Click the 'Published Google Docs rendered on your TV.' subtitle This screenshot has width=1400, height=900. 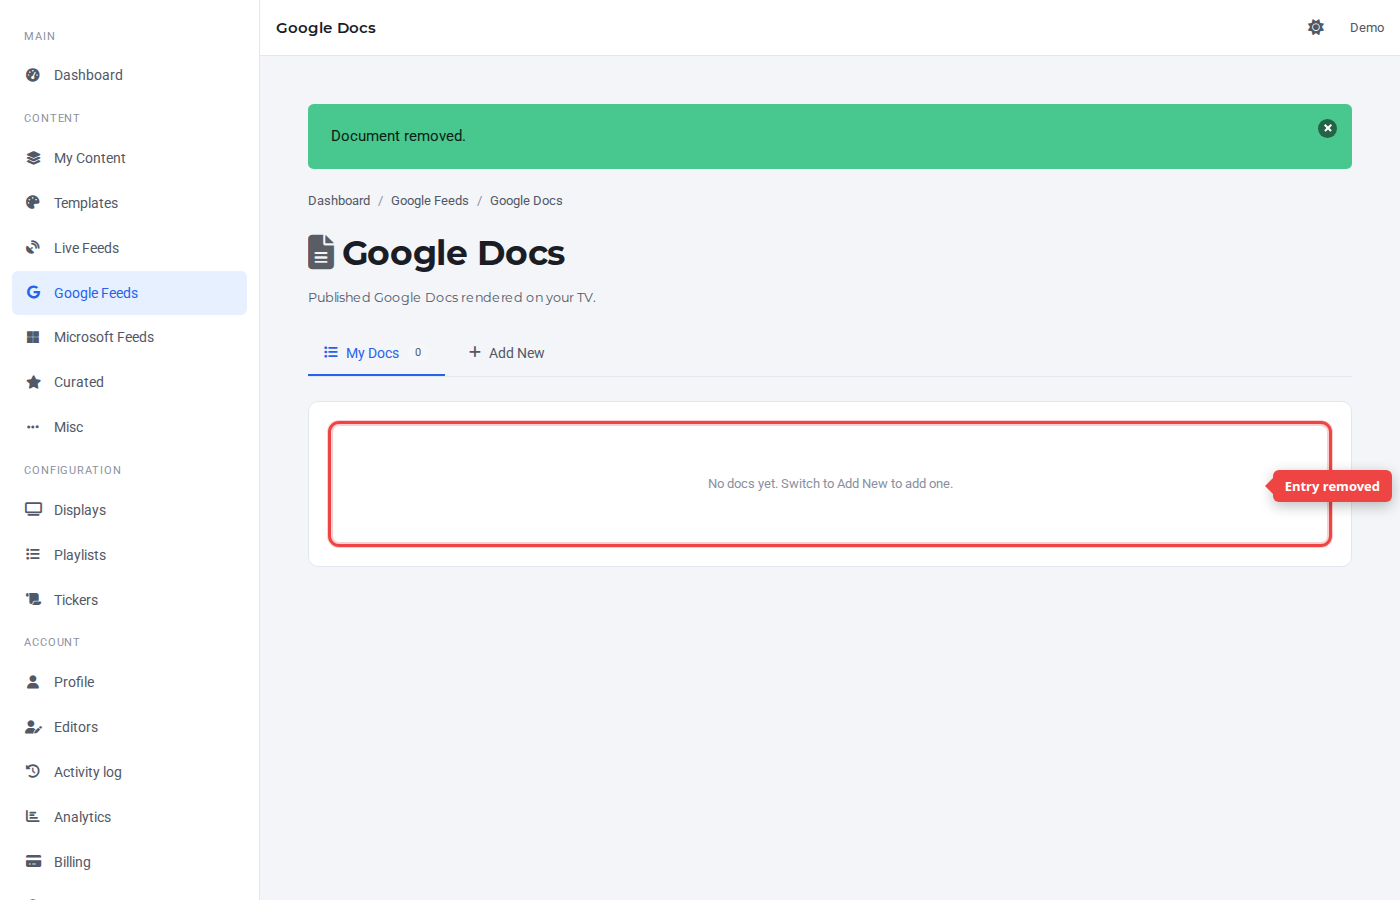coord(452,297)
